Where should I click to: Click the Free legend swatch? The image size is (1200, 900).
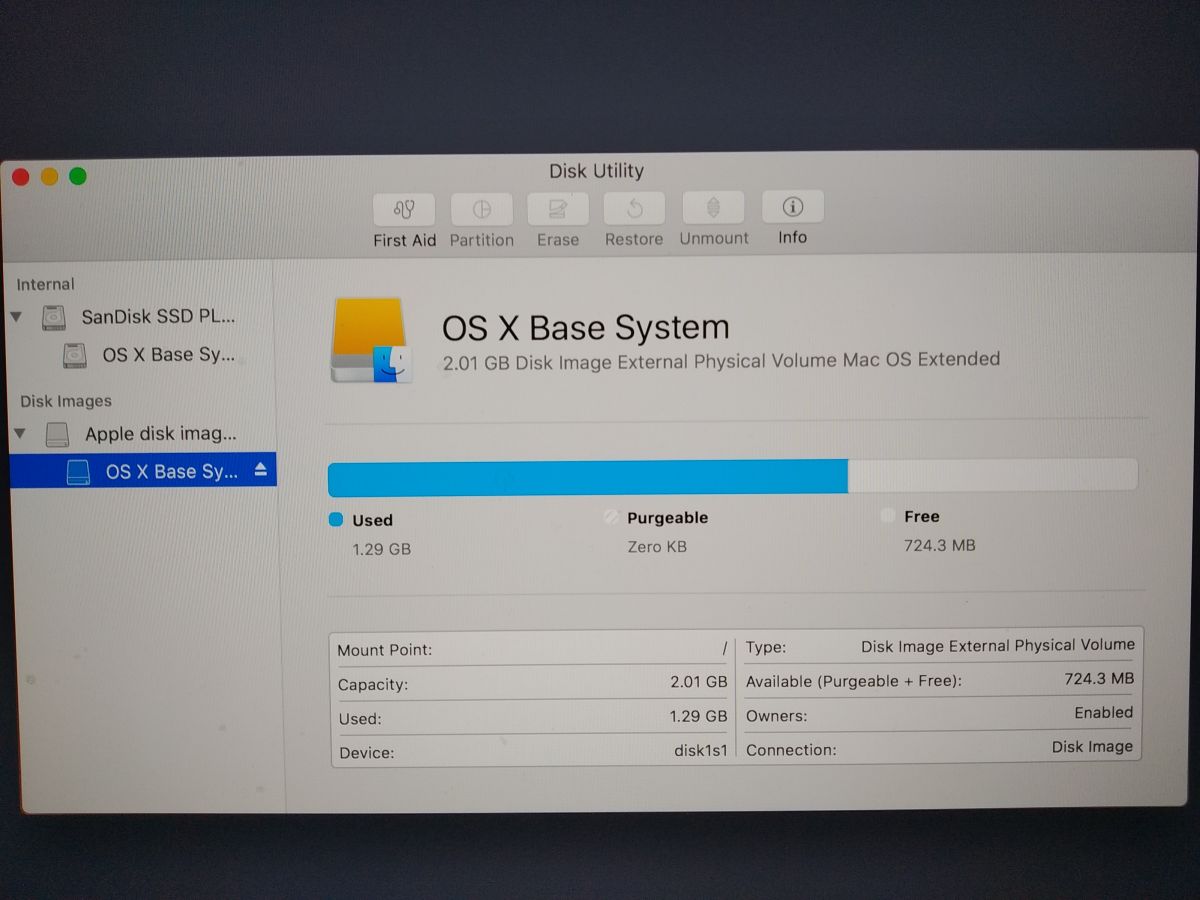888,516
